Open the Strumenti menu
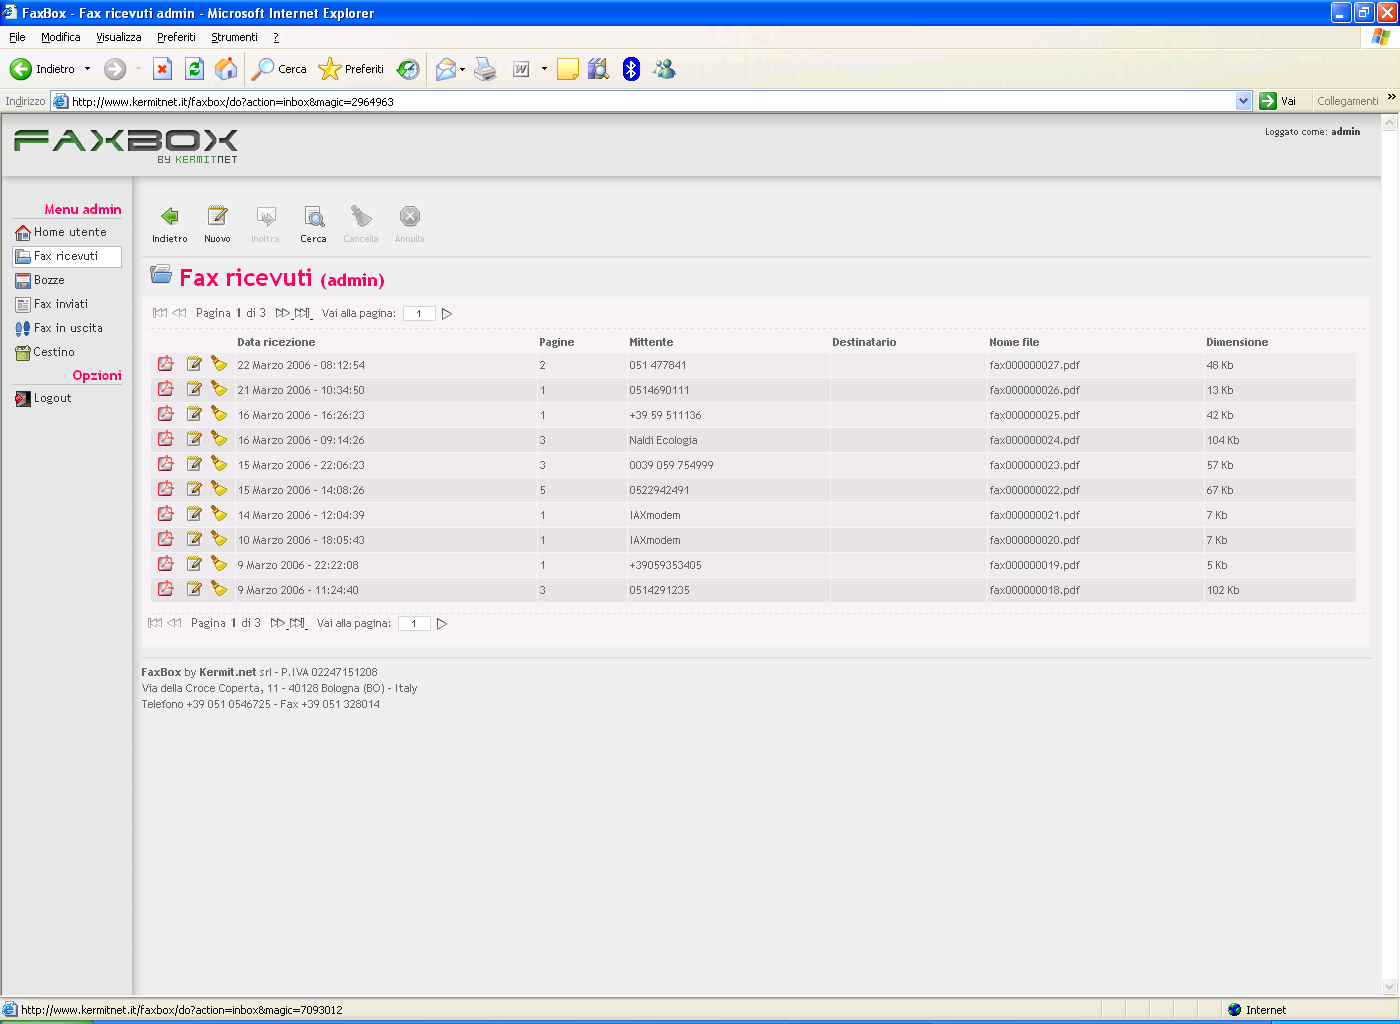 pyautogui.click(x=234, y=37)
